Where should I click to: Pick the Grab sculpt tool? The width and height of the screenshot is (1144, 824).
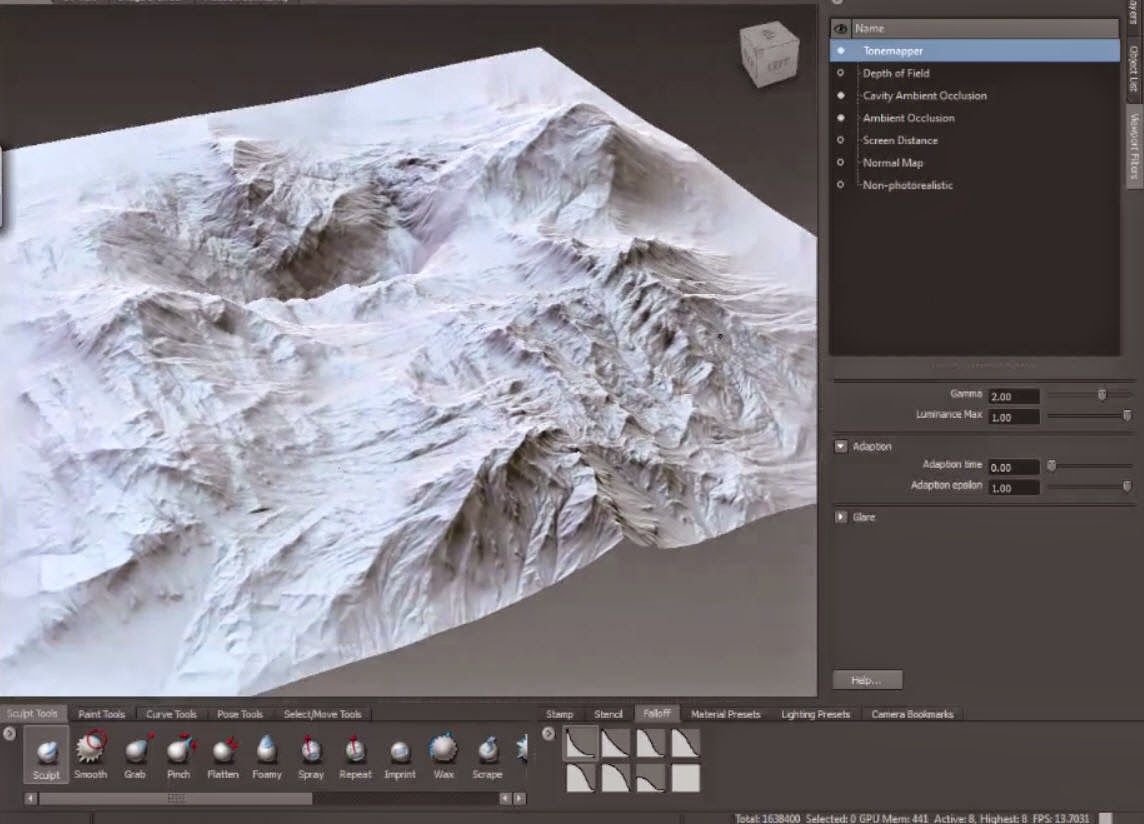[x=135, y=752]
